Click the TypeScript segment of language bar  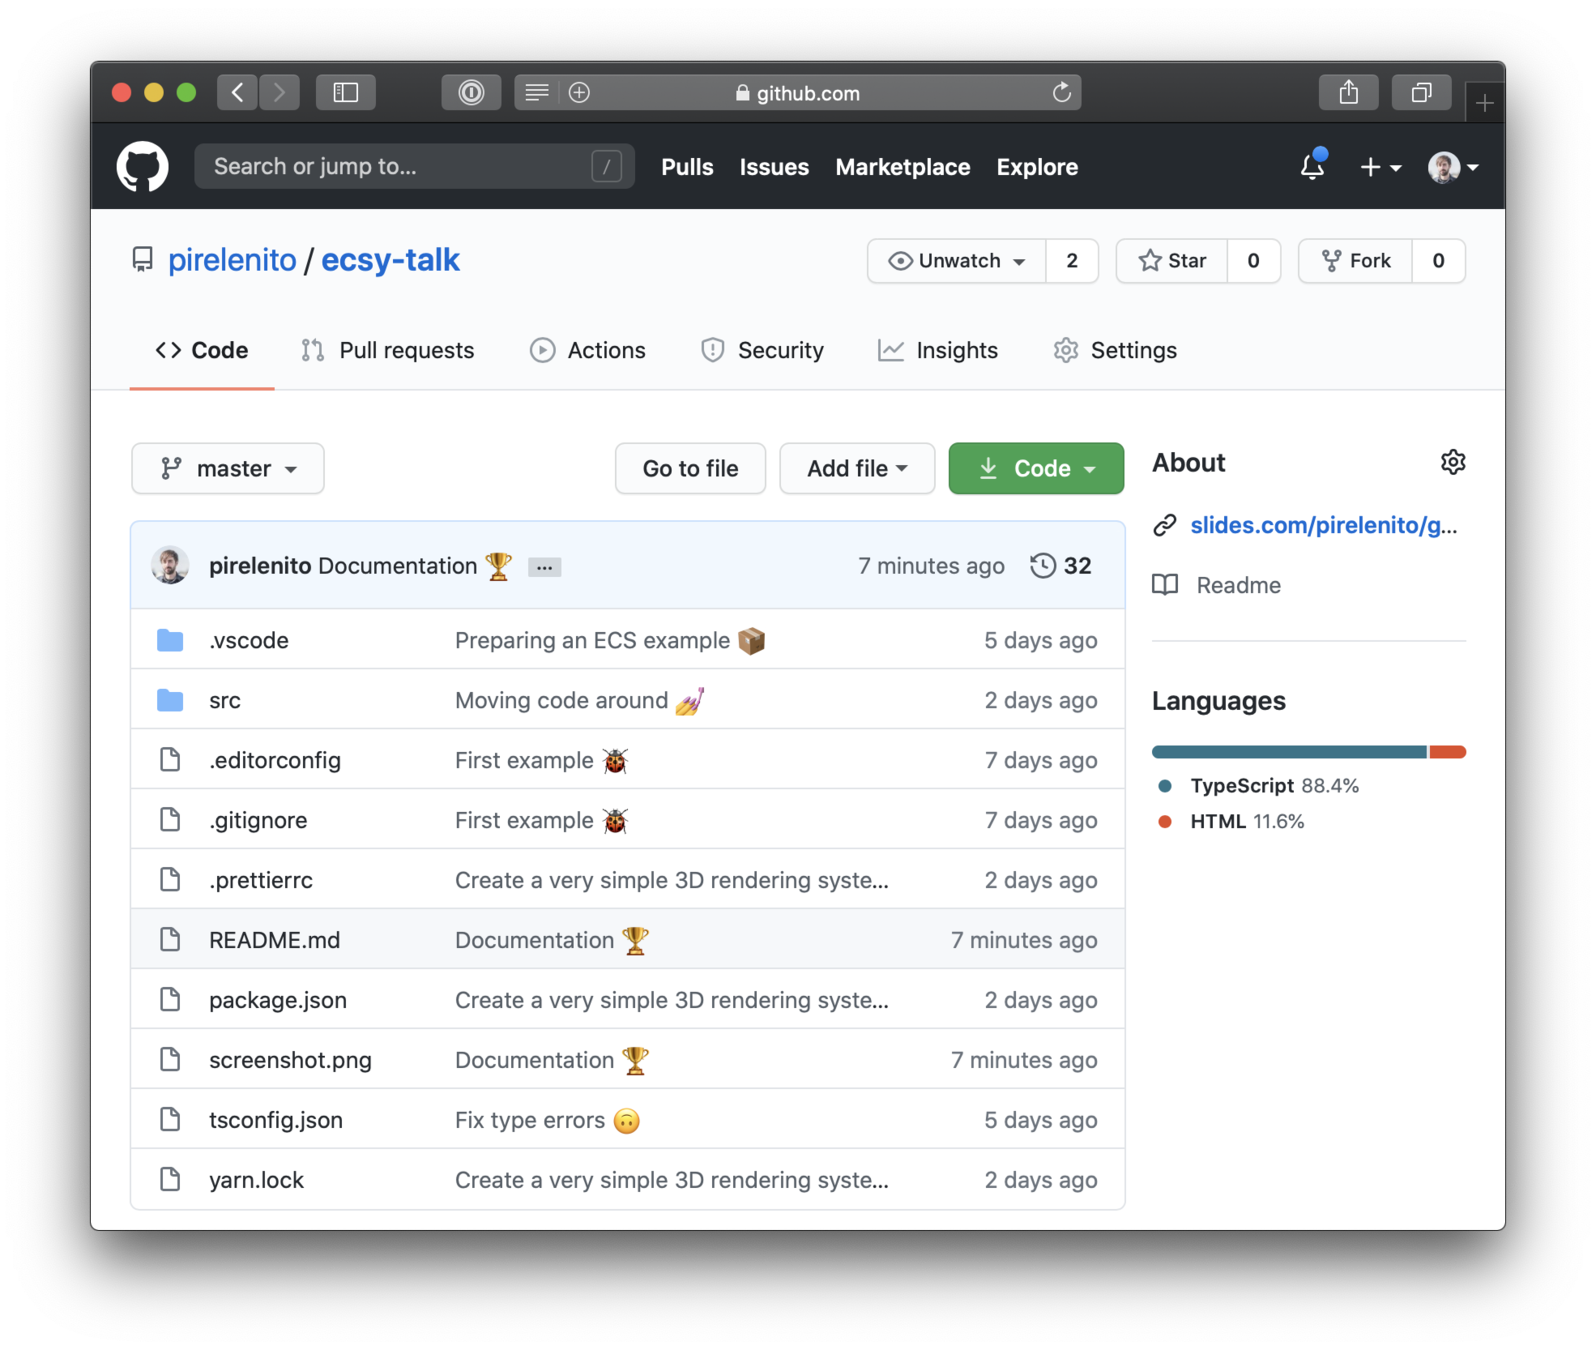click(1289, 752)
